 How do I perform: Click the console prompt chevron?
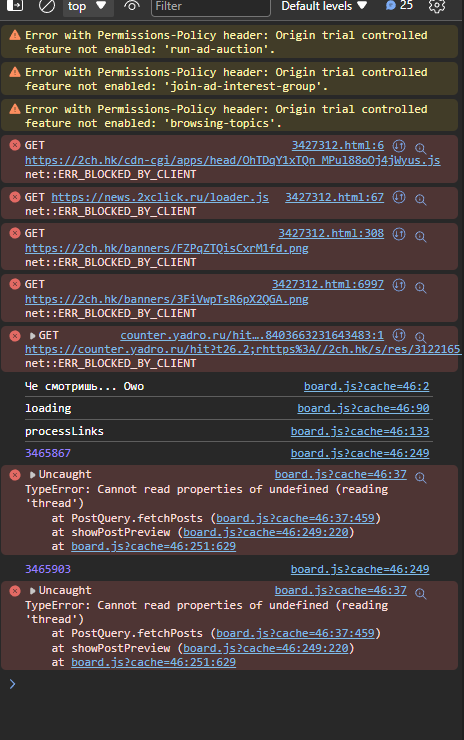tap(13, 684)
